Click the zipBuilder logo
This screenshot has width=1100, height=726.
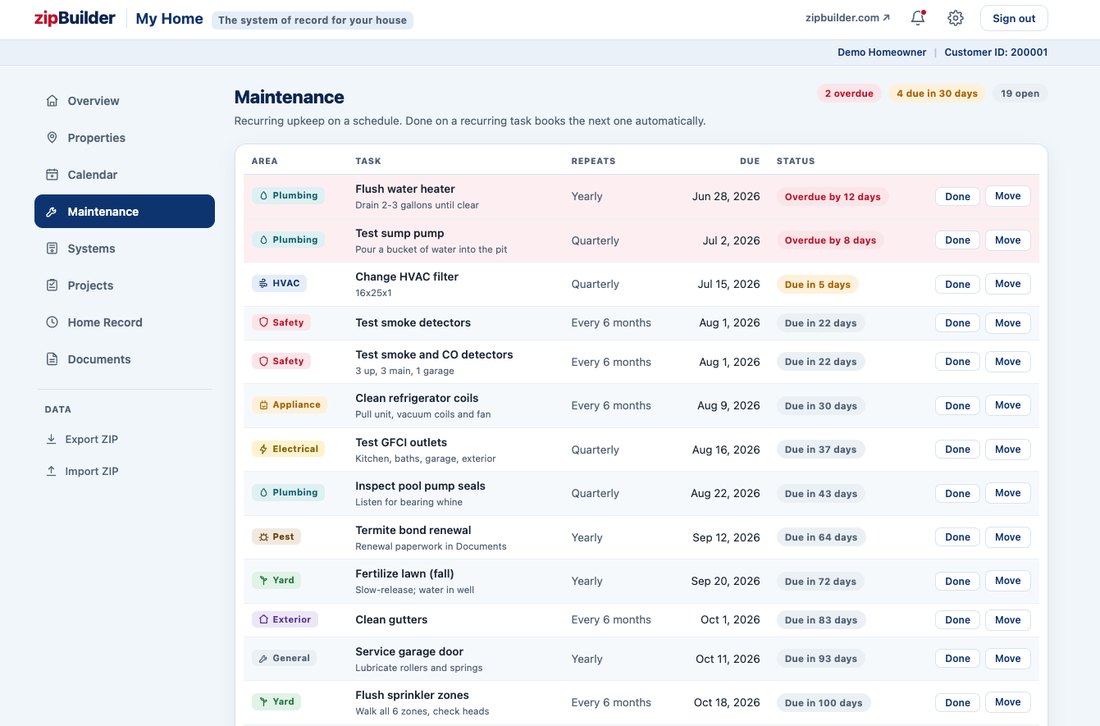[x=74, y=18]
